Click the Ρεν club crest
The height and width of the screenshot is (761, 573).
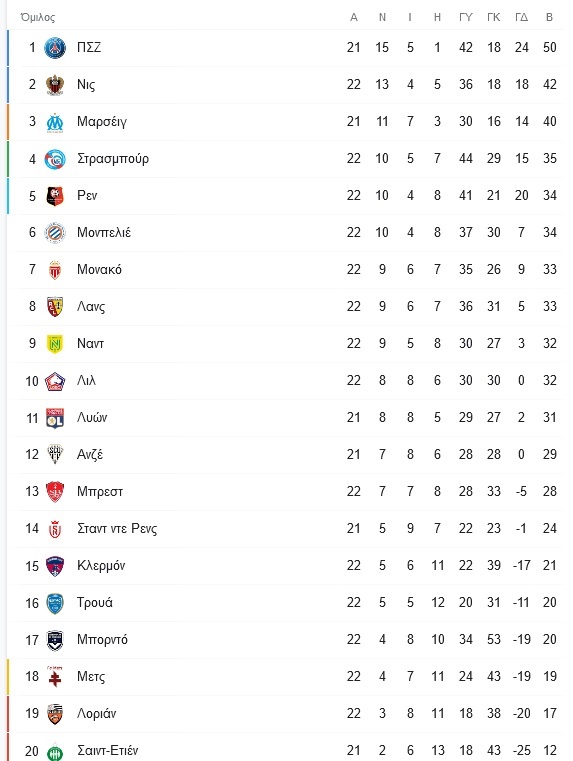(x=55, y=196)
